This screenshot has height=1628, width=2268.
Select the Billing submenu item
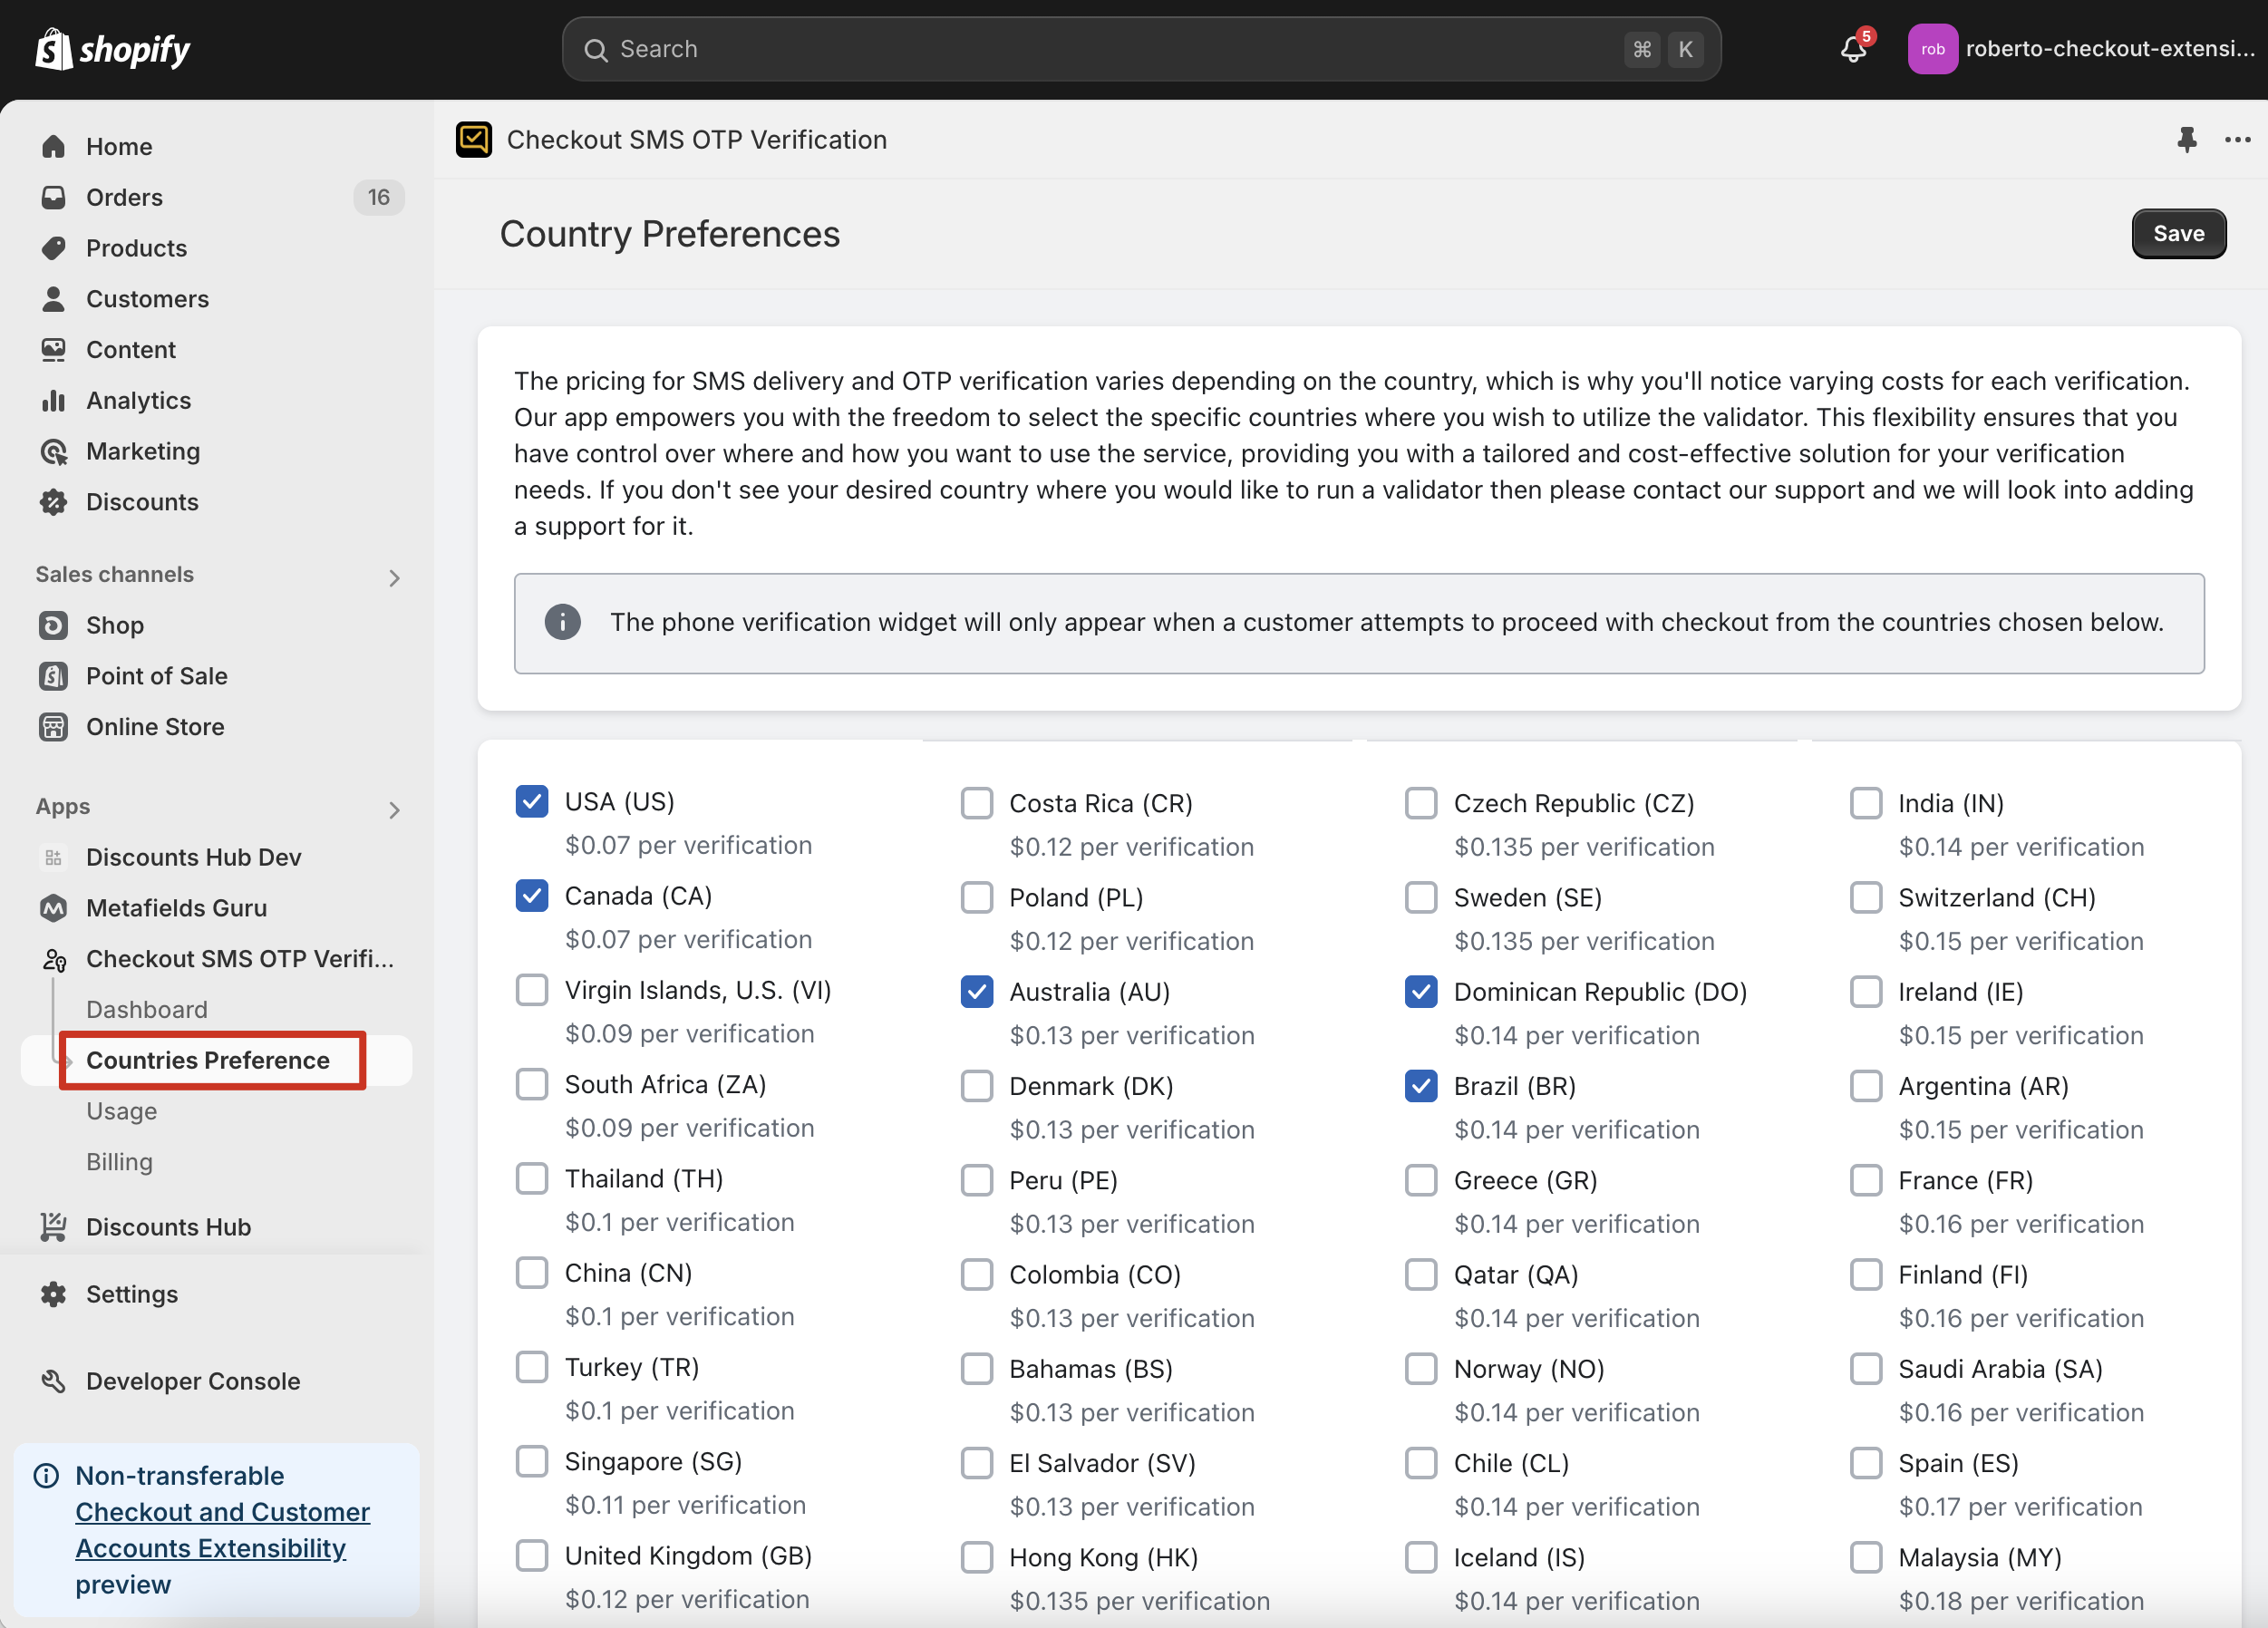[119, 1162]
